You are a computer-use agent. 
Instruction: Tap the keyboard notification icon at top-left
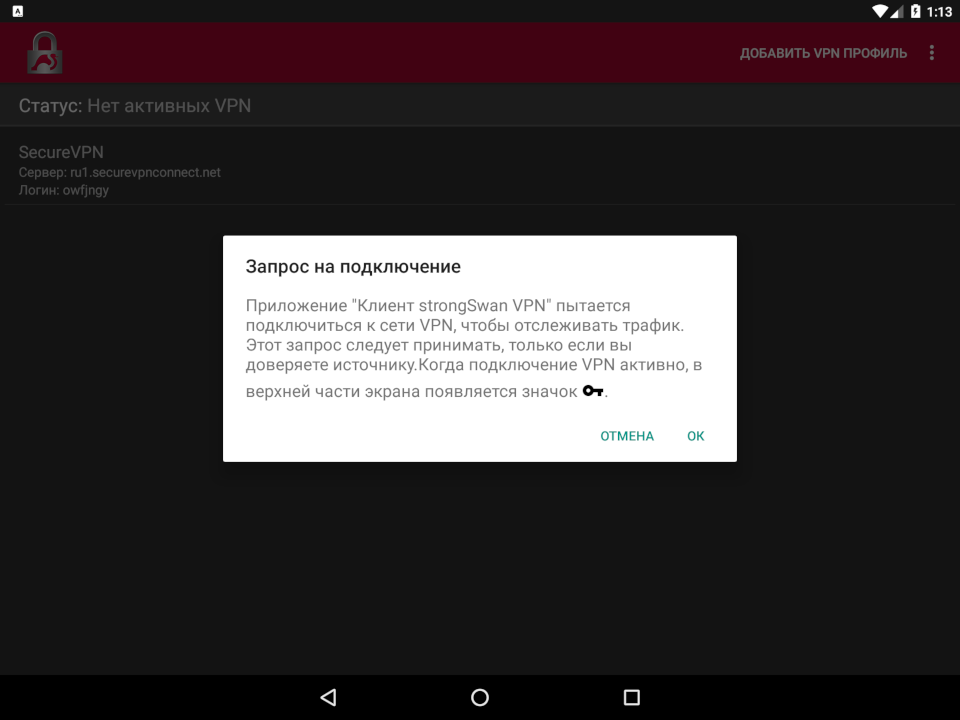tap(18, 11)
